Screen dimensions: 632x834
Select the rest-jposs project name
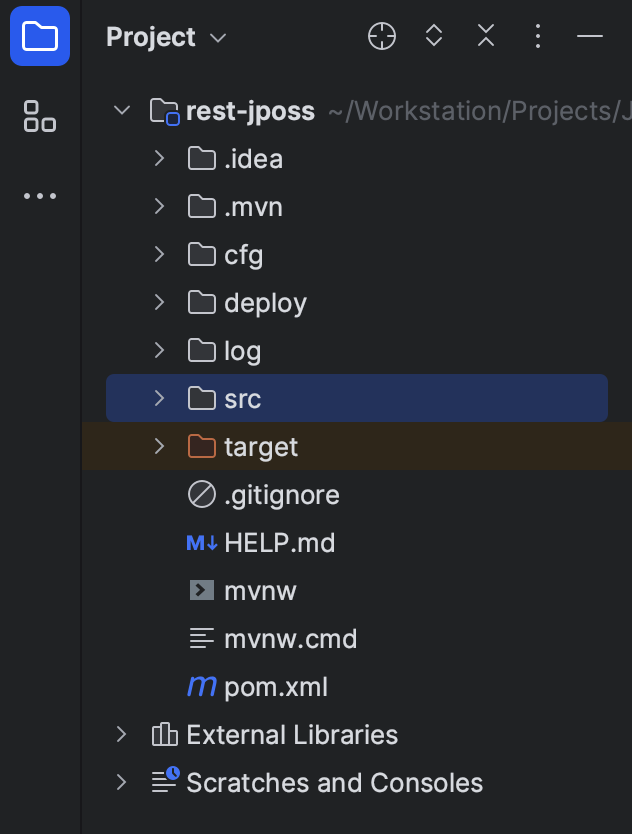pos(250,112)
